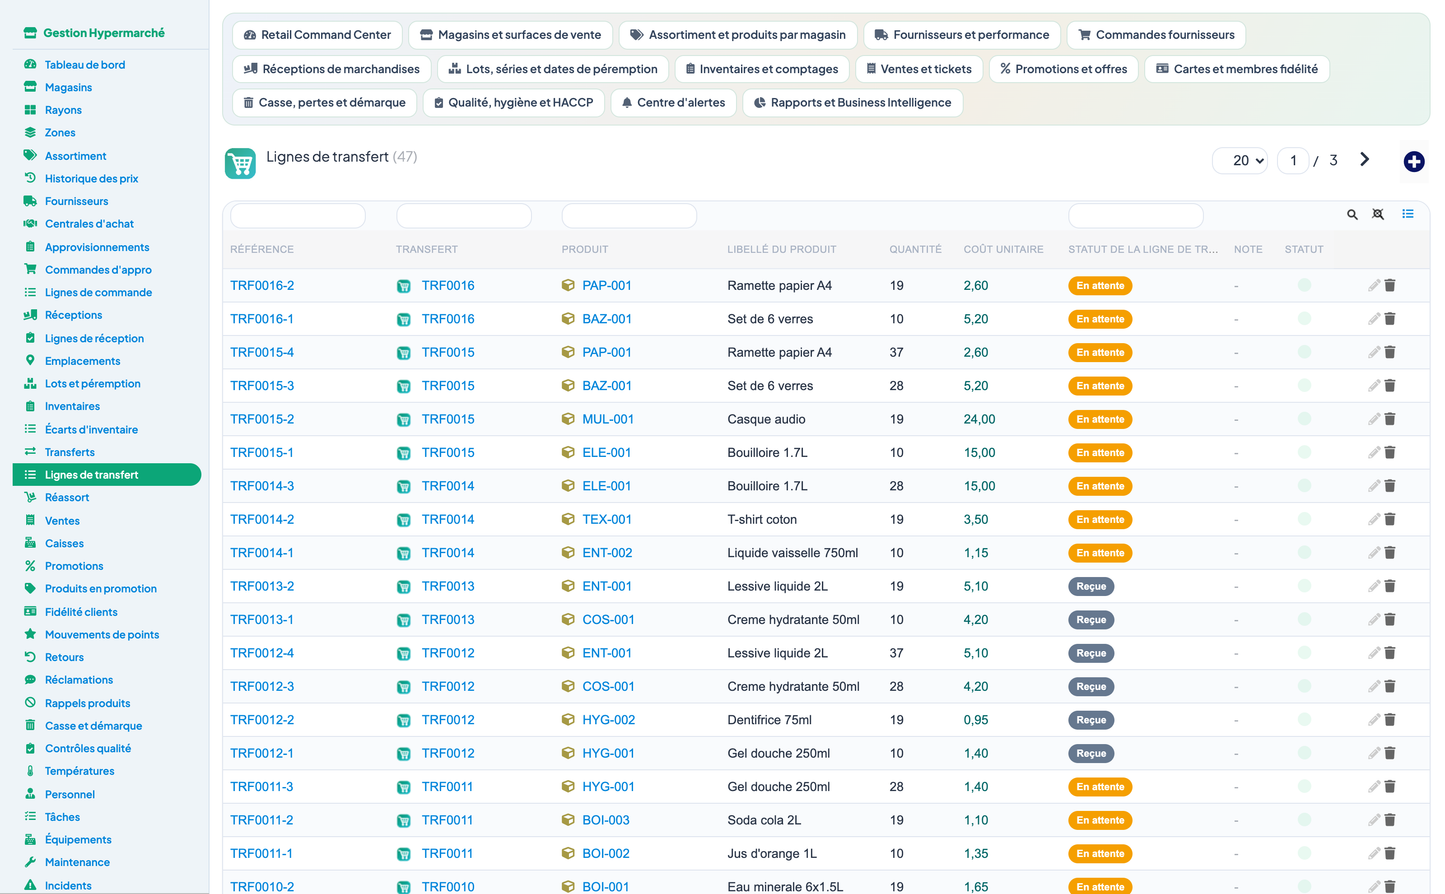This screenshot has width=1445, height=894.
Task: Sort by the Quantité column header
Action: point(915,249)
